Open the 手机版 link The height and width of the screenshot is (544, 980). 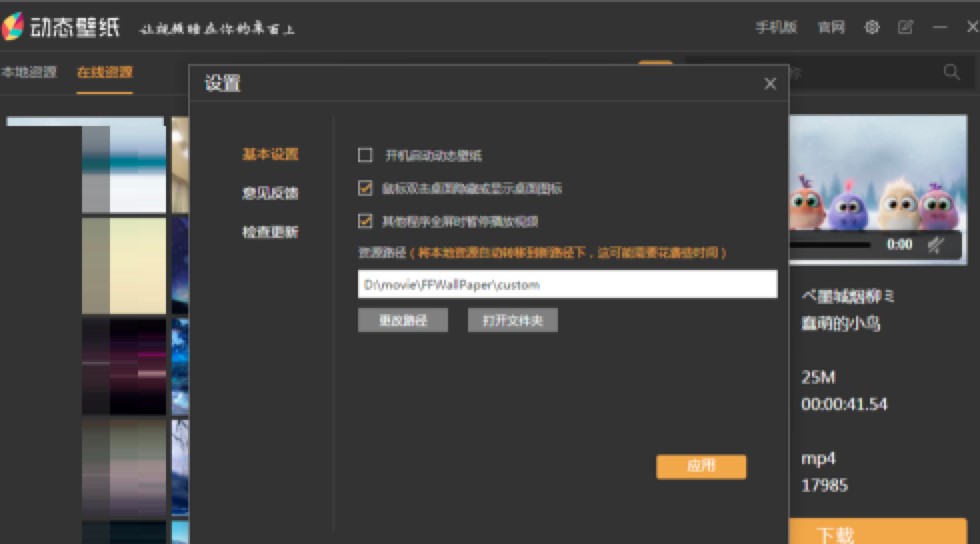click(x=776, y=27)
